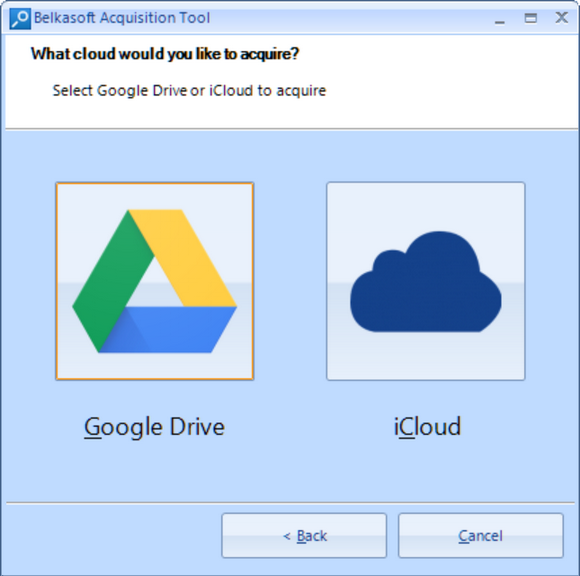
Task: Click the hollow center of Drive triangle
Action: click(154, 287)
